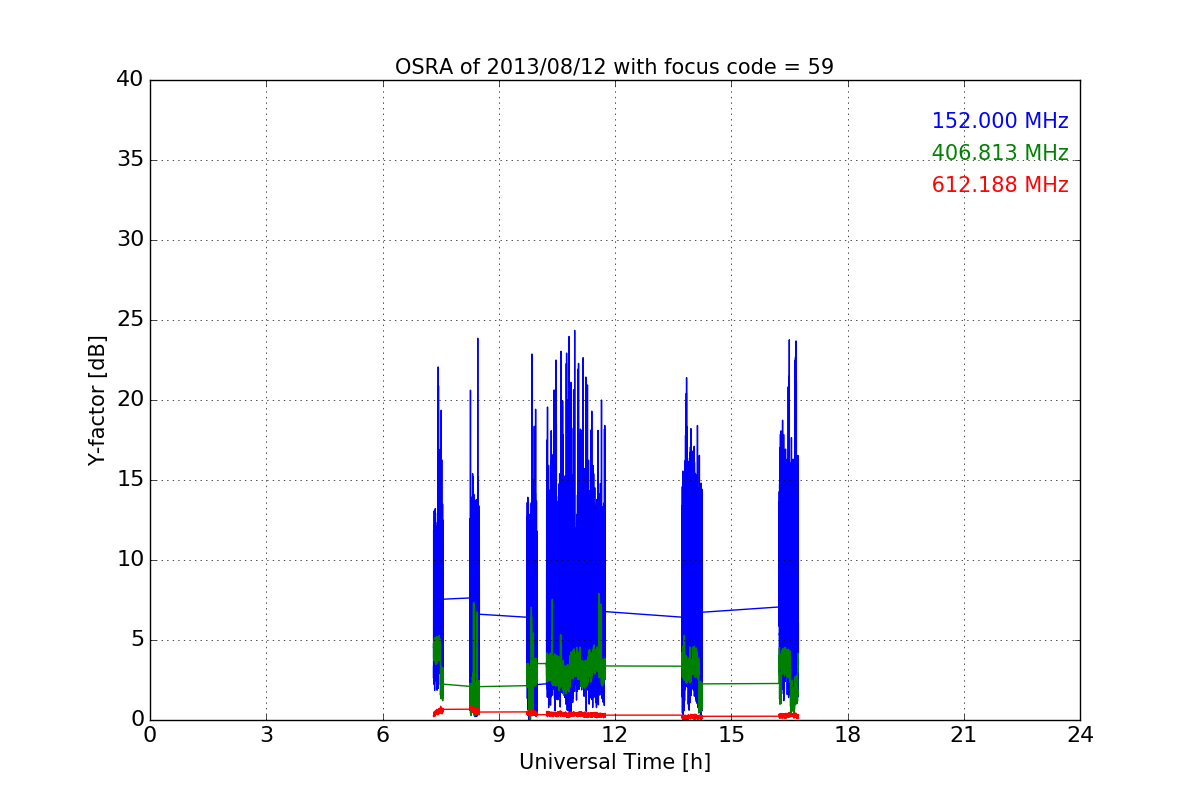Click x-axis tick label 9
Screen dimensions: 1200x800
click(499, 735)
